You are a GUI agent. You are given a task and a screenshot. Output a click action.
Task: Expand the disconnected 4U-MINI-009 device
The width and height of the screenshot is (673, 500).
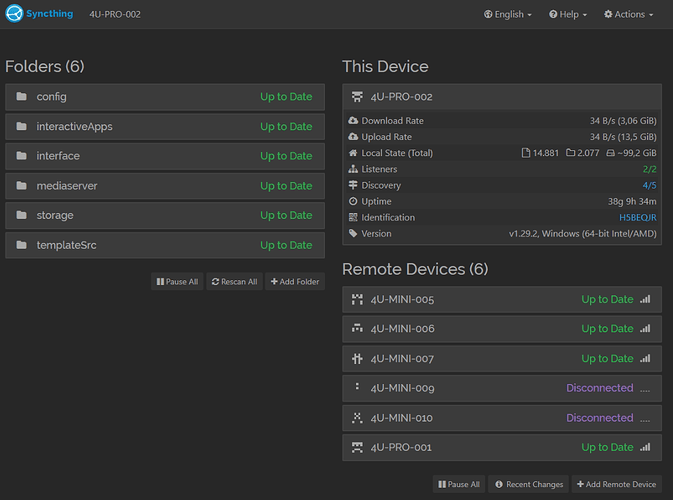click(502, 388)
